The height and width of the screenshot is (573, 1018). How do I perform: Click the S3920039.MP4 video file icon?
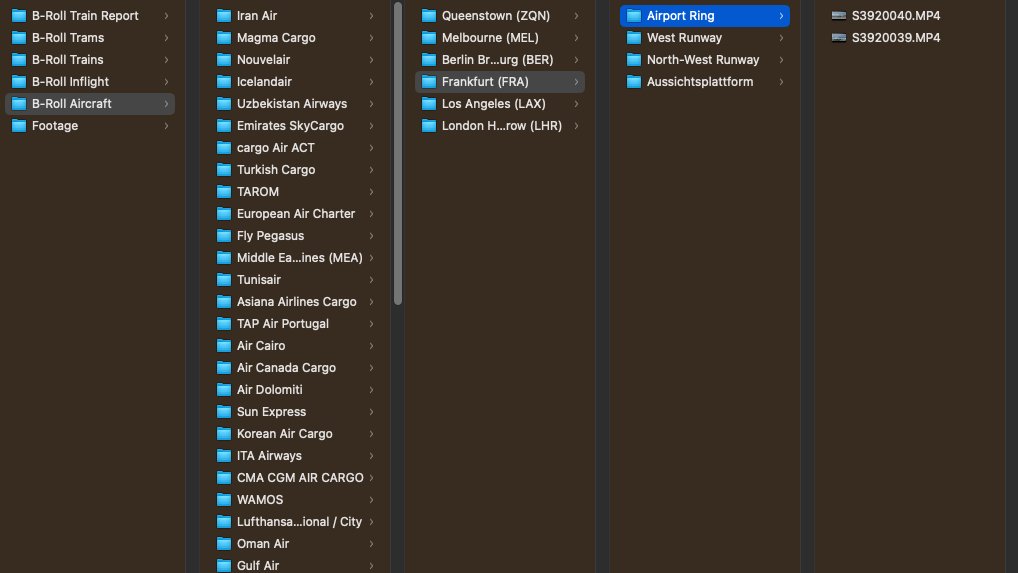click(x=839, y=38)
